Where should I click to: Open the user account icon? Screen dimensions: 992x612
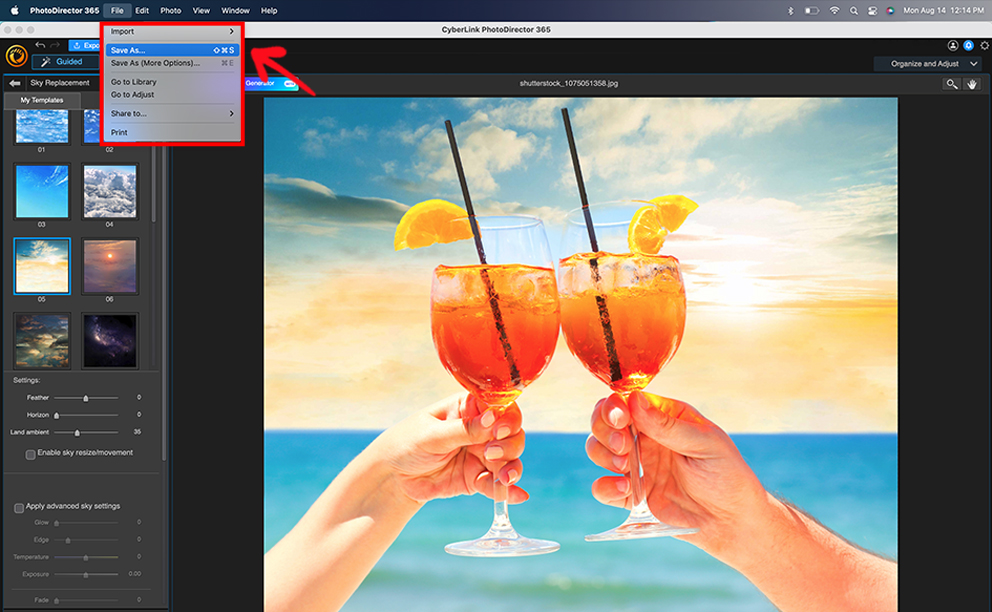(953, 45)
